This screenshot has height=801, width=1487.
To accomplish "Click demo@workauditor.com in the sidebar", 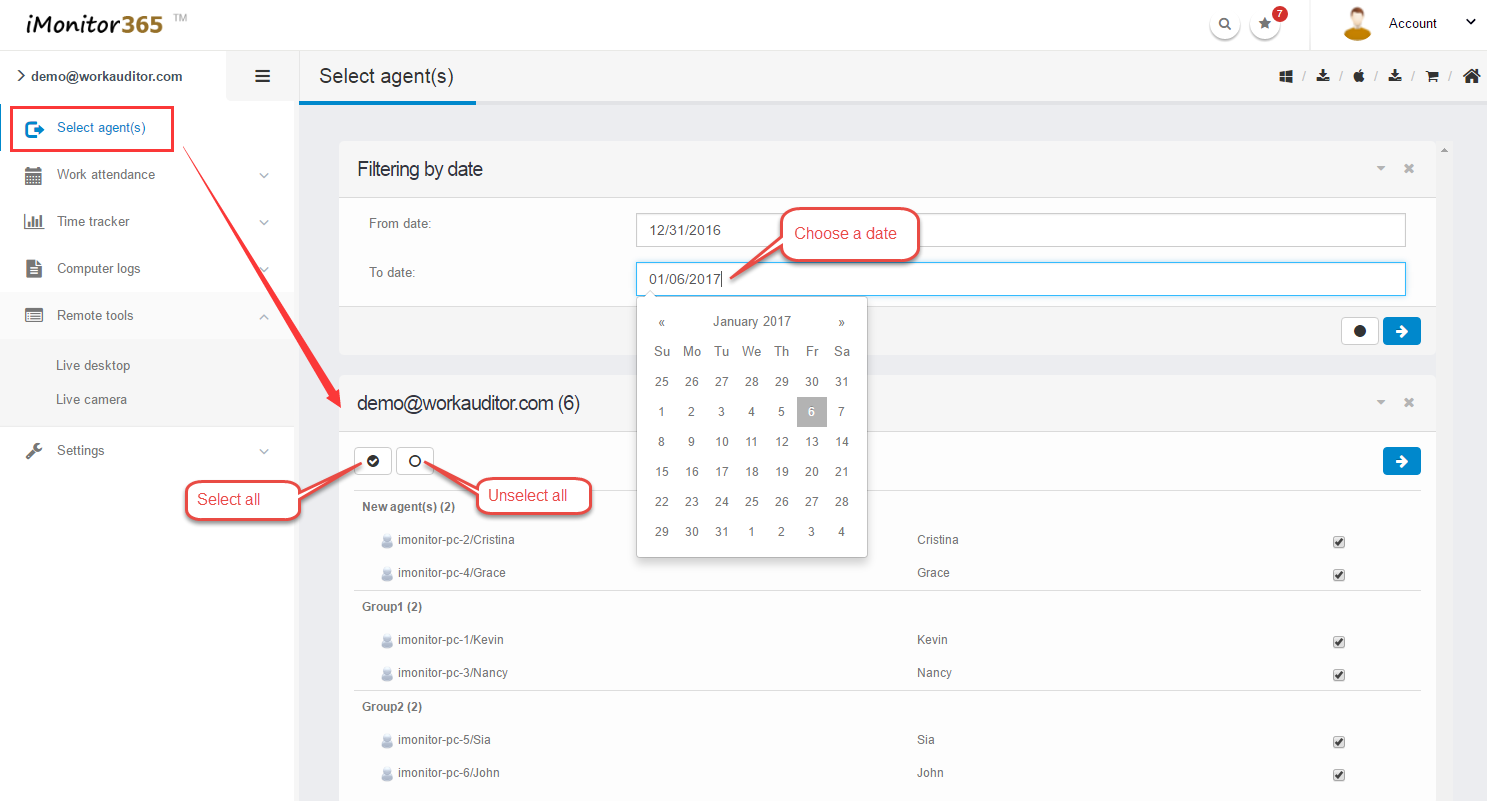I will click(106, 76).
